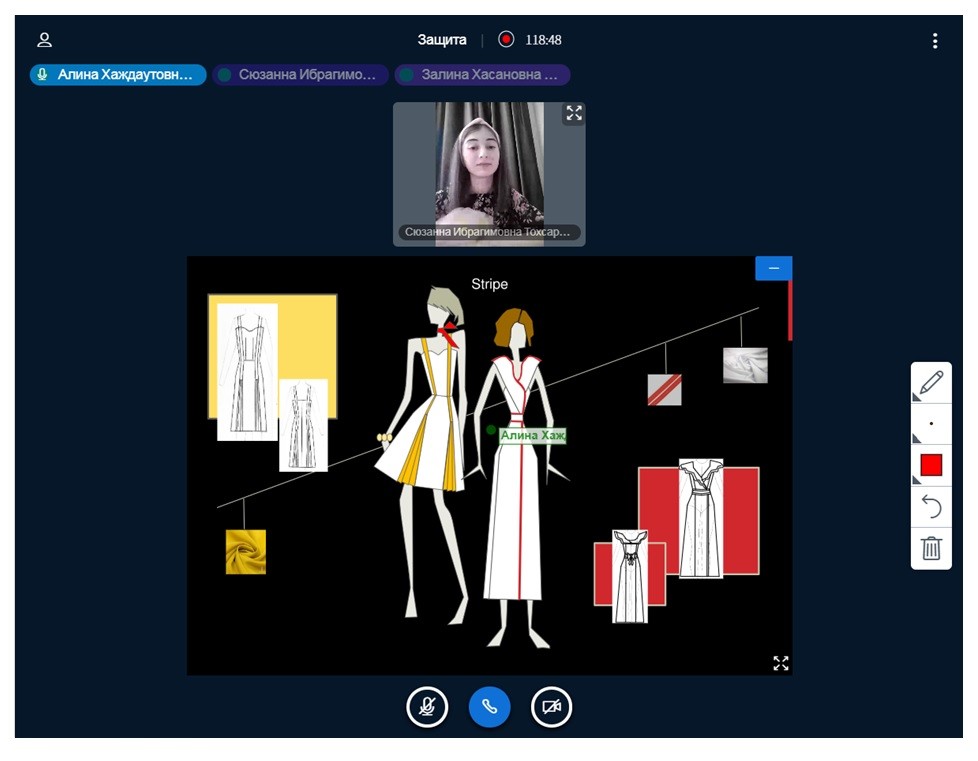This screenshot has height=761, width=978.
Task: Minimize the presentation with the blue minus button
Action: 773,268
